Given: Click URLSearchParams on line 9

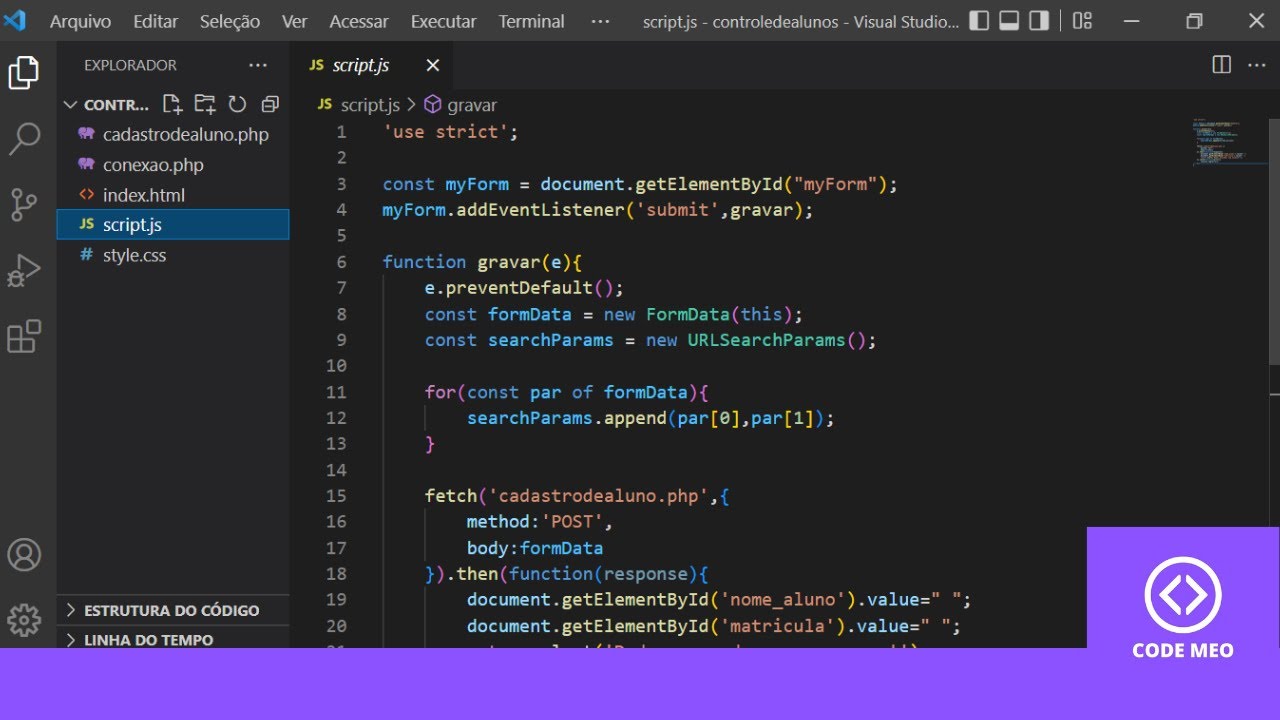Looking at the screenshot, I should coord(766,340).
